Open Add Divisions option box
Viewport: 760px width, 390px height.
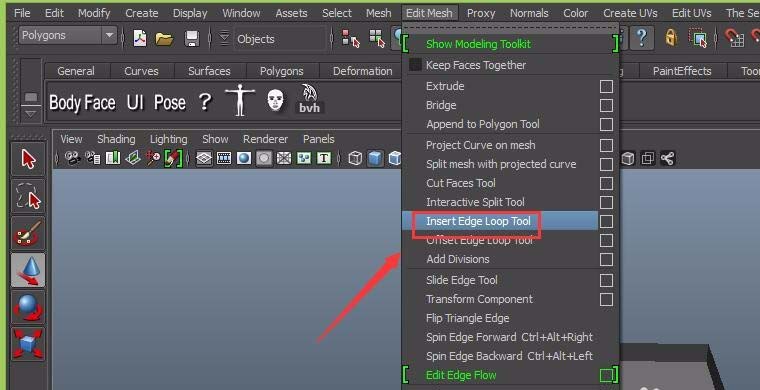[x=606, y=260]
